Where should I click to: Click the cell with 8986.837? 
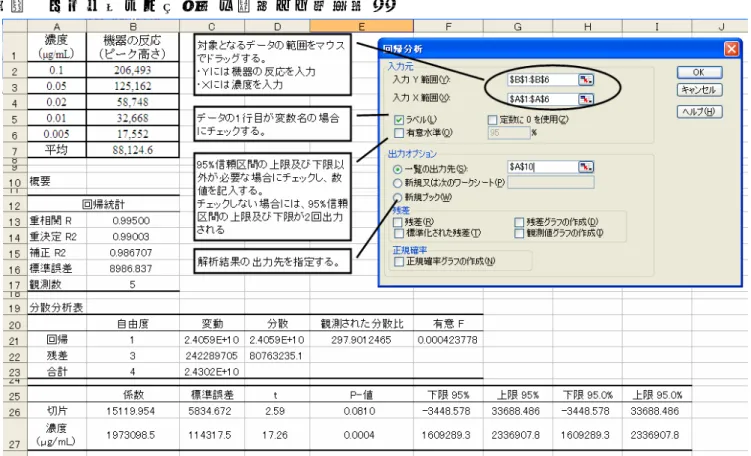click(x=133, y=269)
